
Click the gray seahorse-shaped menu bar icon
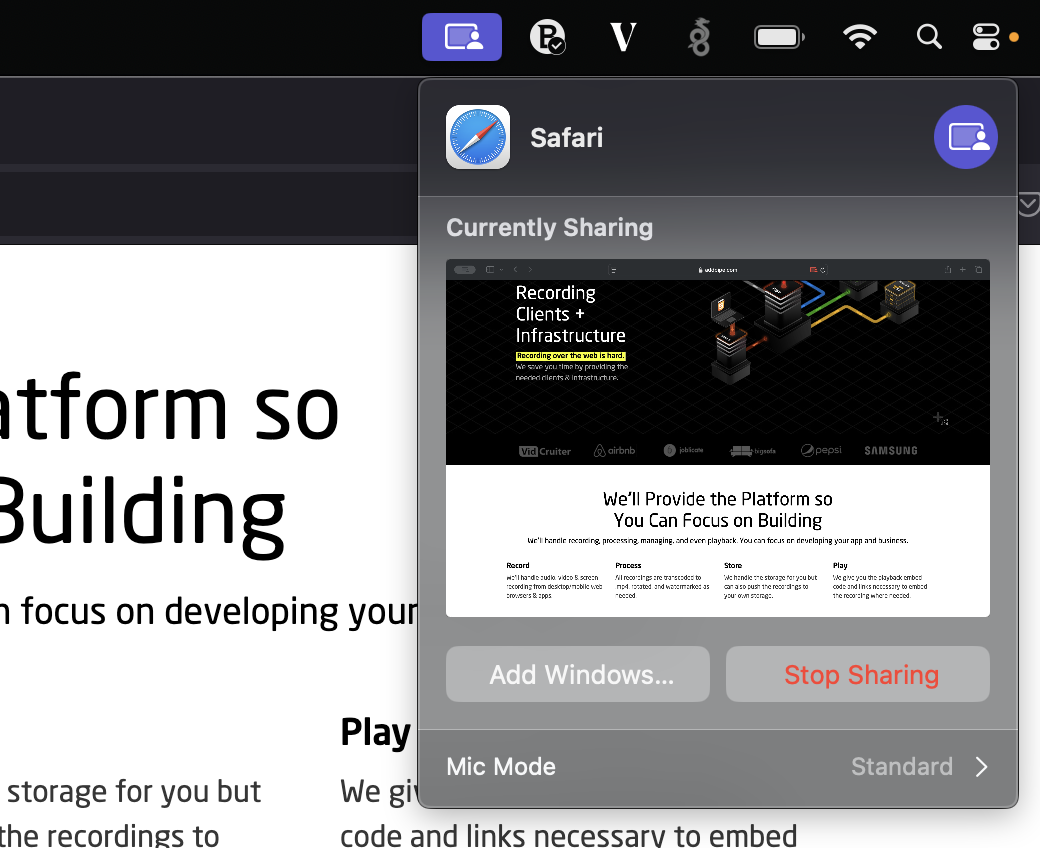tap(698, 36)
